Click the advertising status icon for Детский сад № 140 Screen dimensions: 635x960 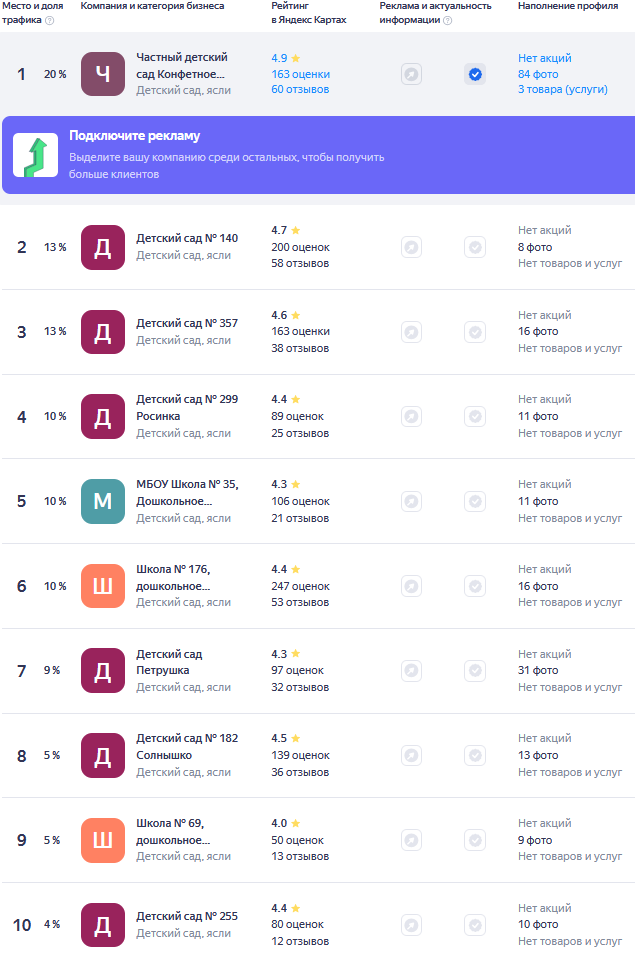click(411, 247)
